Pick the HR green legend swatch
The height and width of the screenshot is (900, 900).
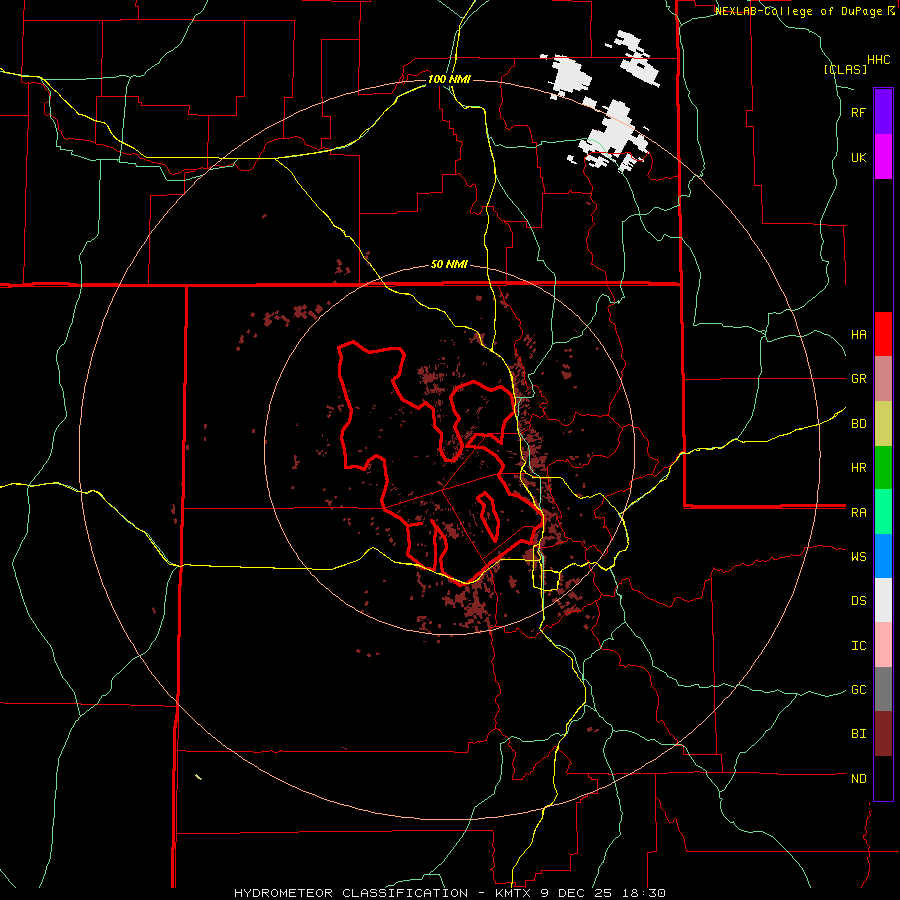(883, 468)
